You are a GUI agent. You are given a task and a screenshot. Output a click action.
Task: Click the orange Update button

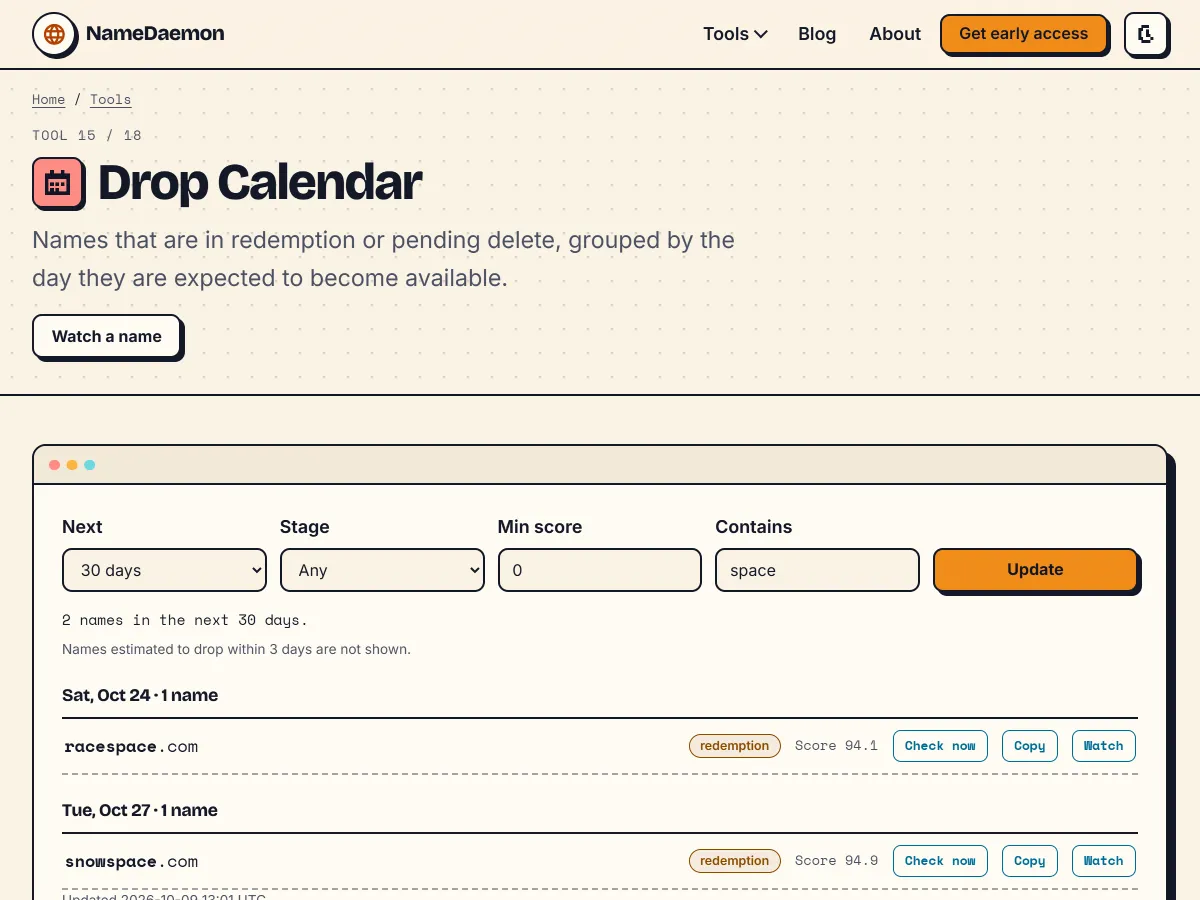[1035, 570]
